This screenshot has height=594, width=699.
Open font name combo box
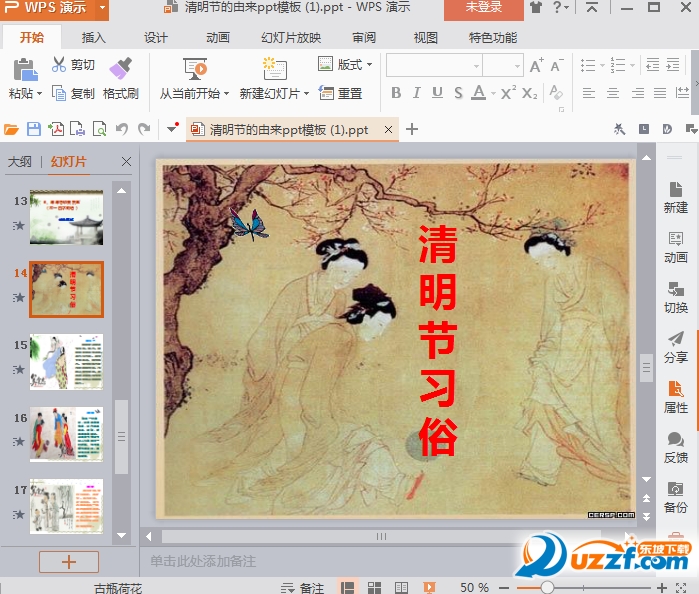434,66
